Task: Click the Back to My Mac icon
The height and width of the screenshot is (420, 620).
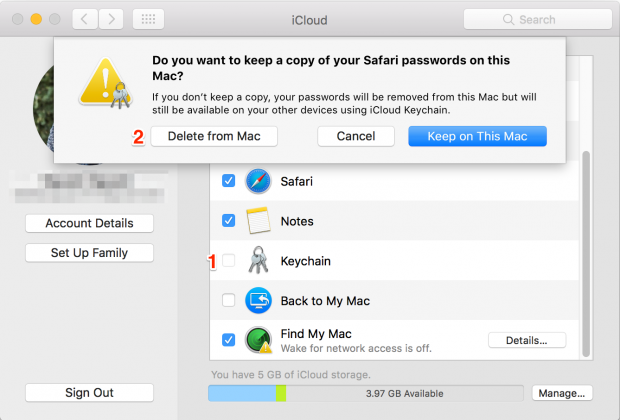Action: [259, 300]
